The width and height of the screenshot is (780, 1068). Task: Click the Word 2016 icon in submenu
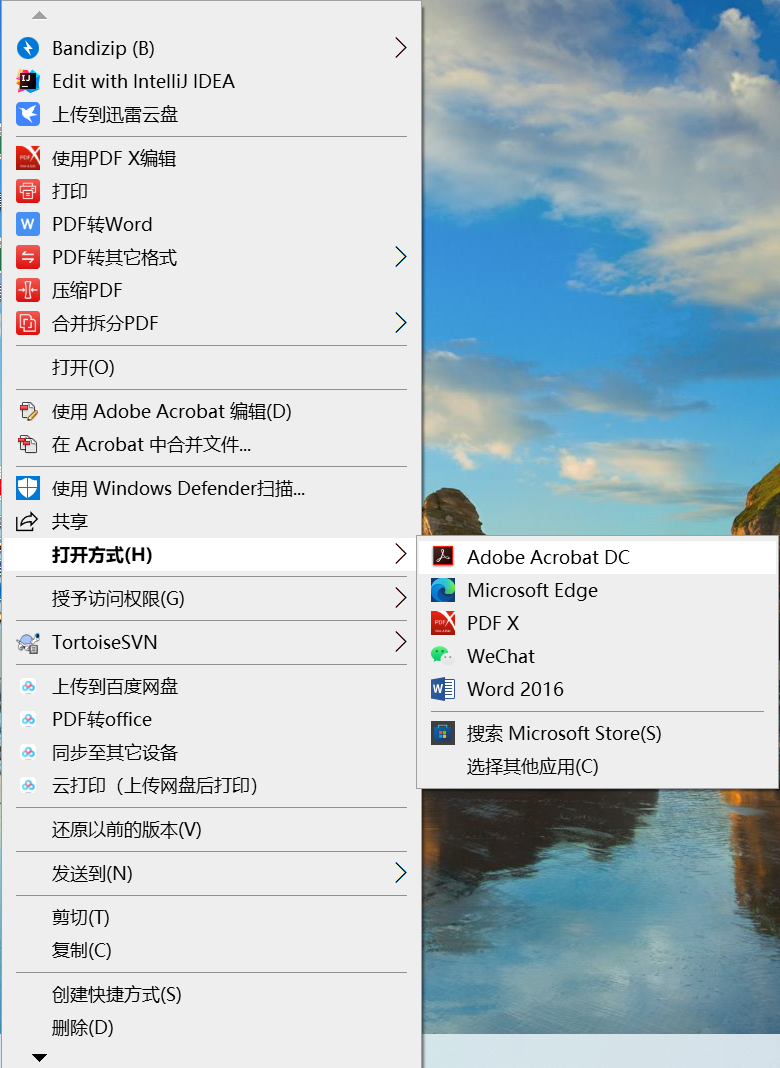coord(443,689)
